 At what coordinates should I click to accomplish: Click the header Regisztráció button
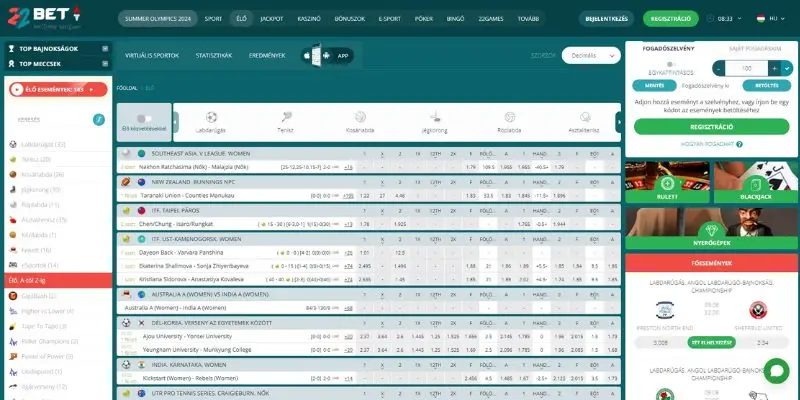click(x=670, y=19)
